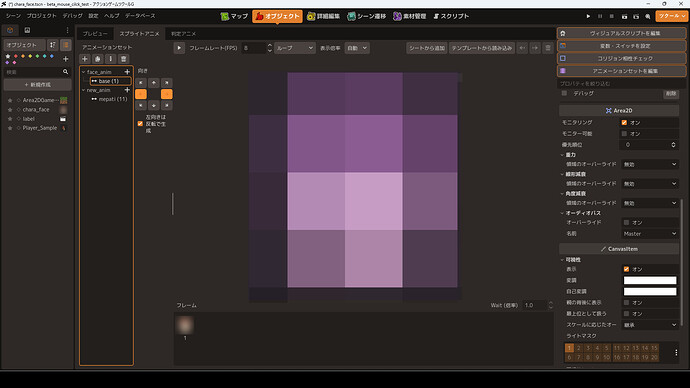
Task: Select the mepati (11) animation
Action: 110,99
